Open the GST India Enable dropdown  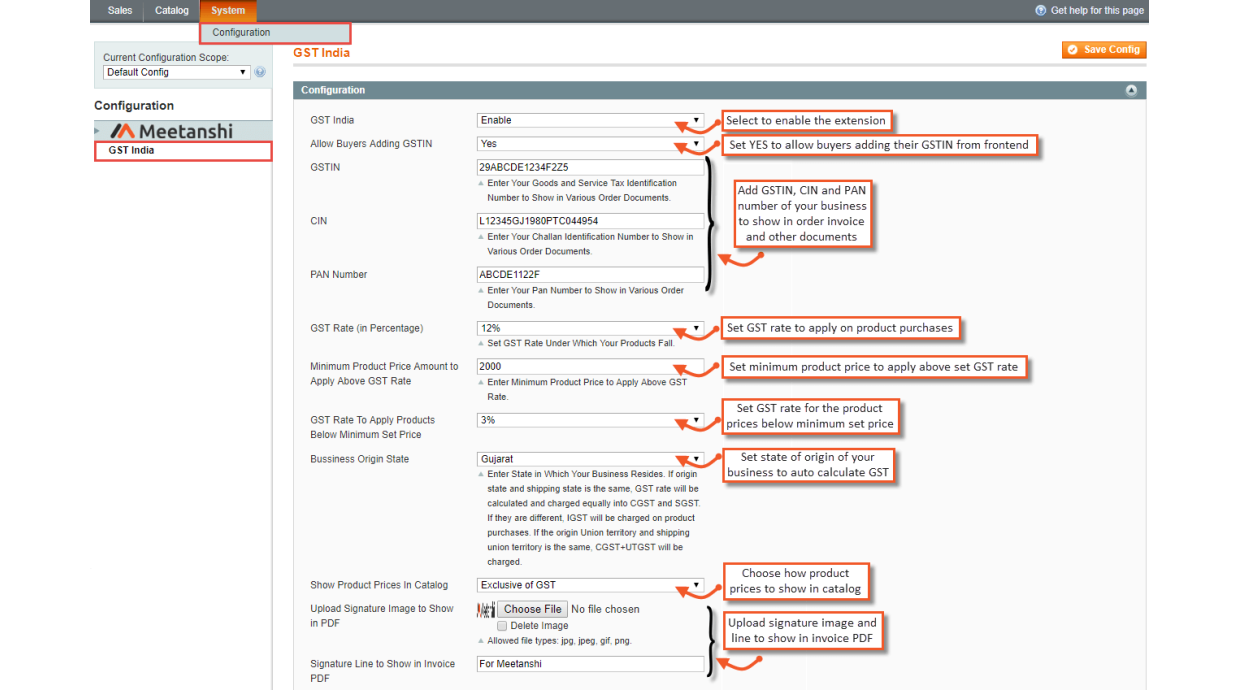coord(590,120)
